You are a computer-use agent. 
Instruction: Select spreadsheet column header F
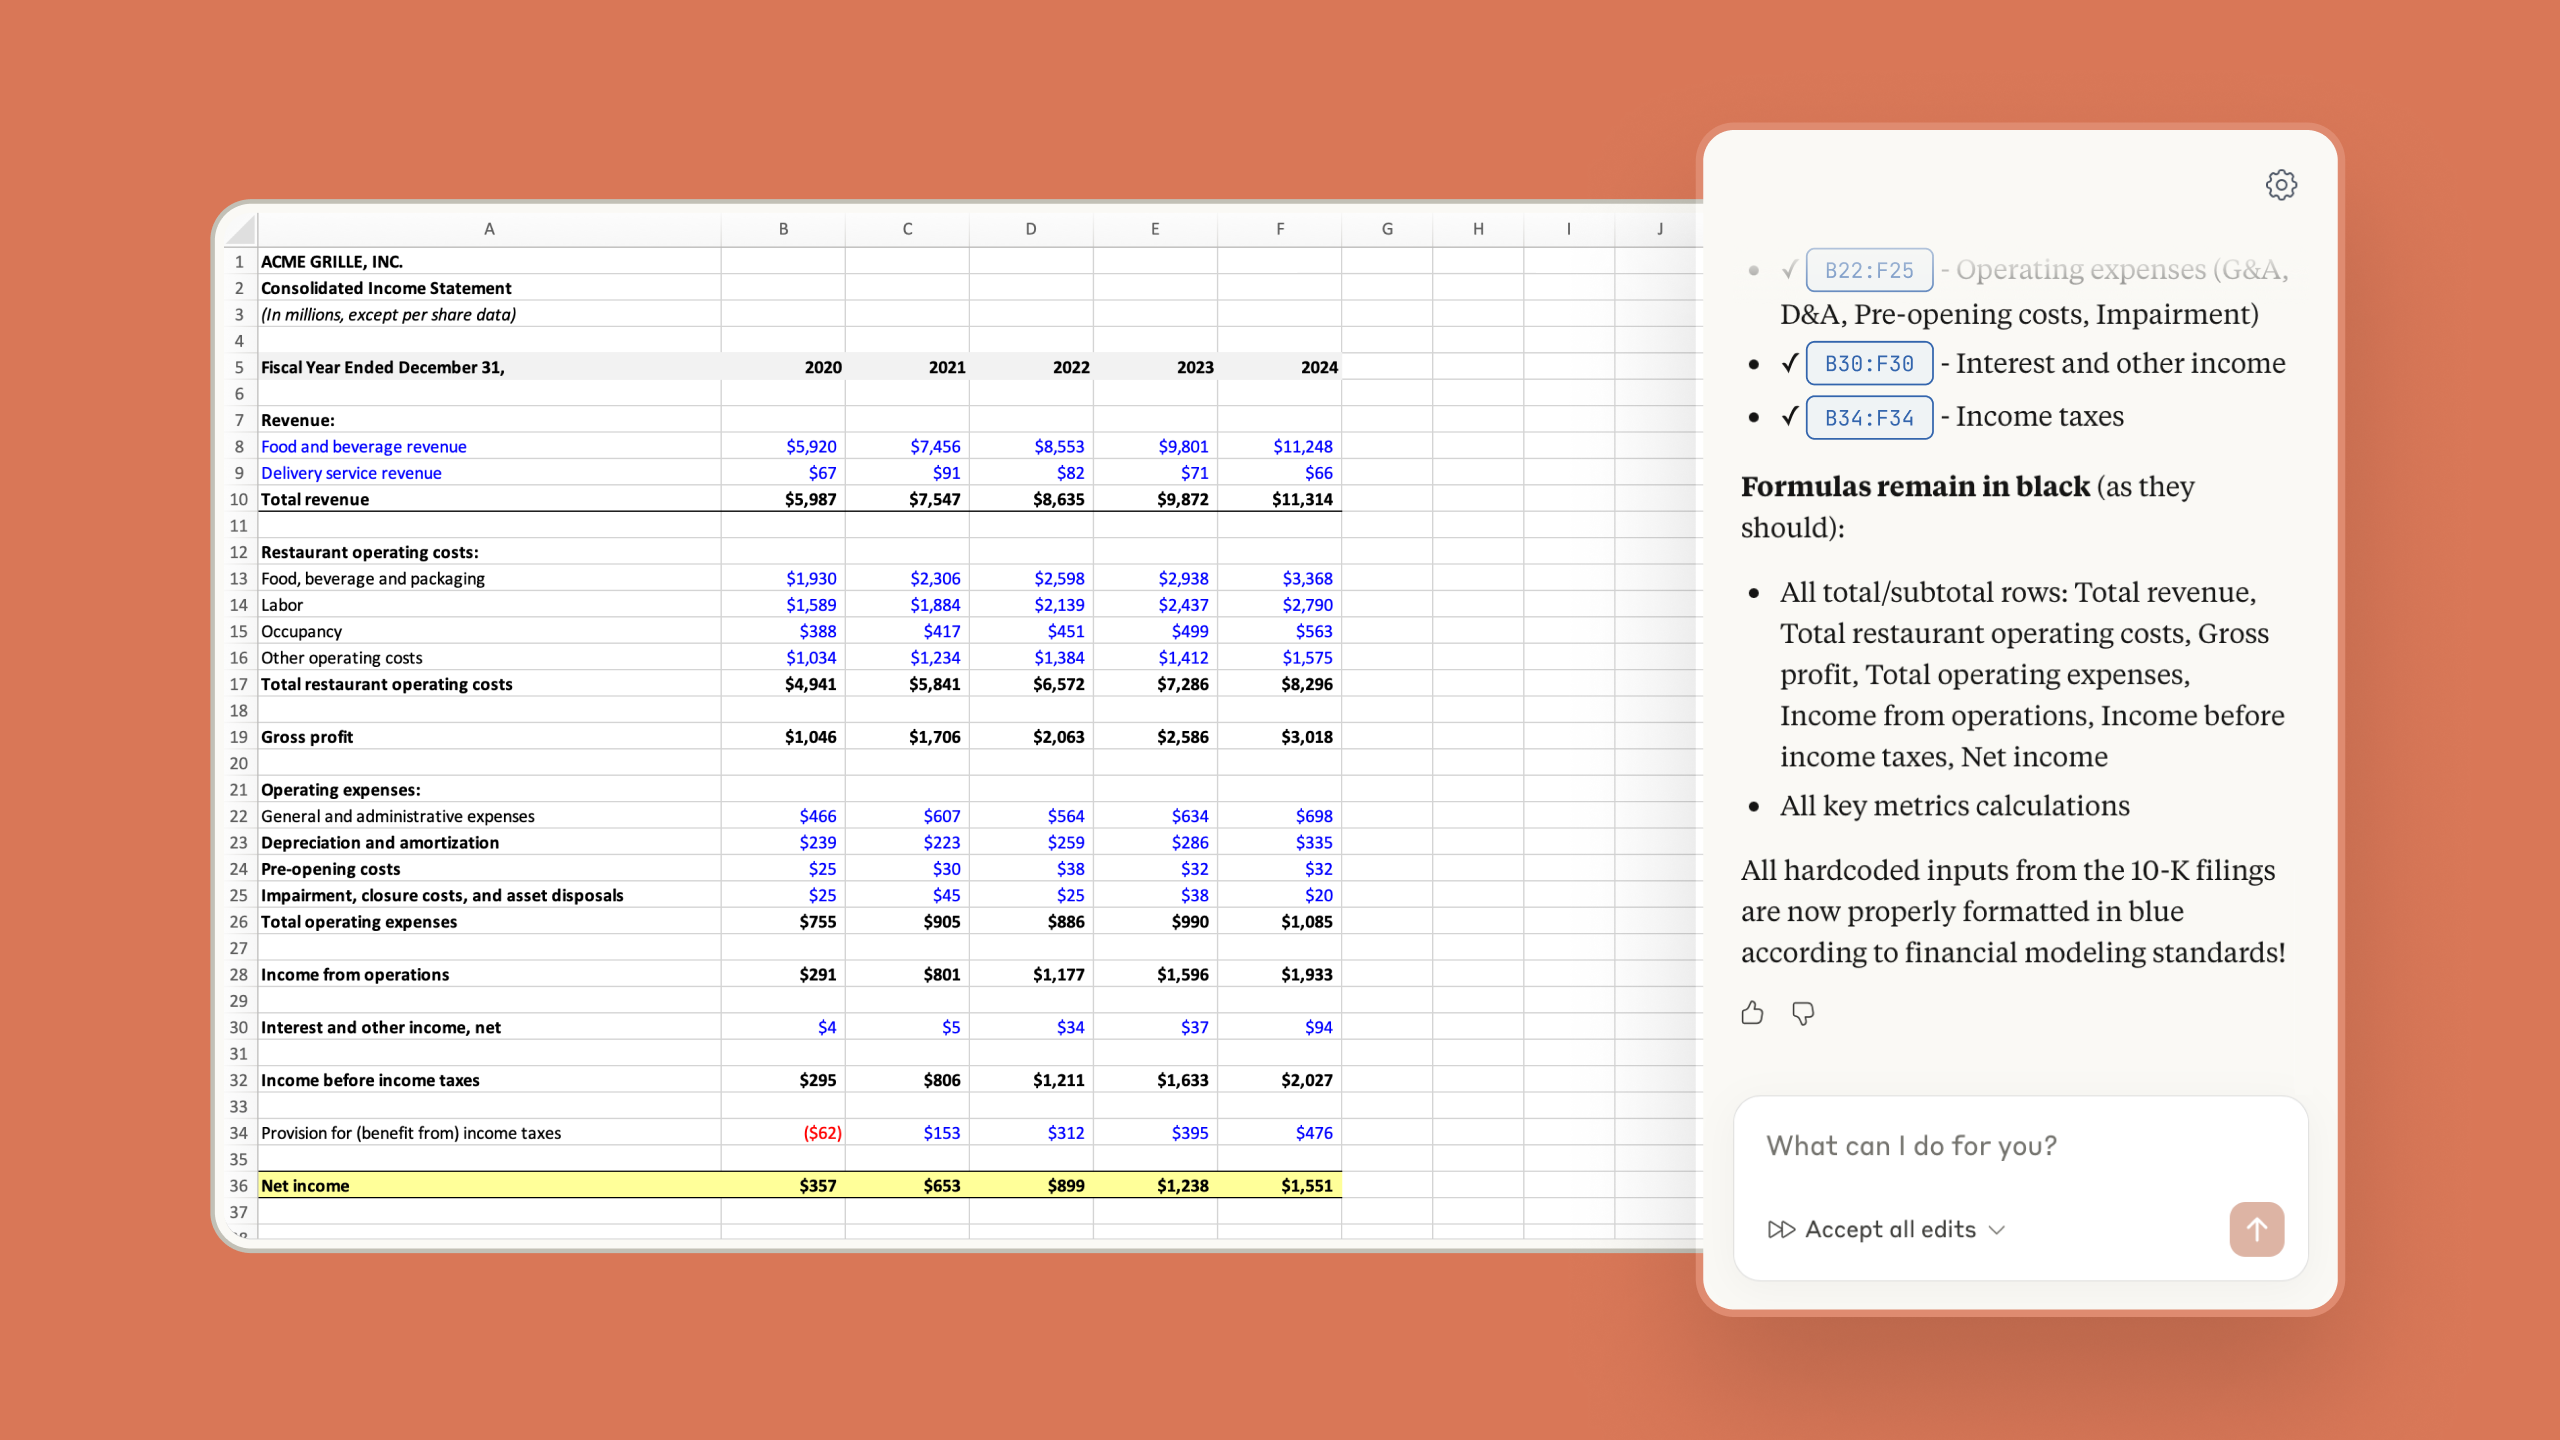click(1280, 228)
